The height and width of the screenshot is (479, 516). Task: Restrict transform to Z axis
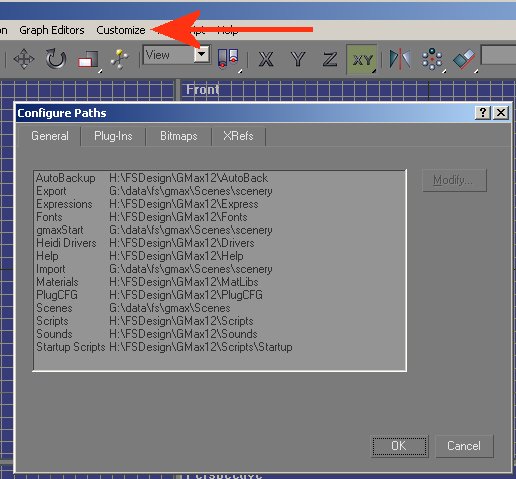click(329, 60)
